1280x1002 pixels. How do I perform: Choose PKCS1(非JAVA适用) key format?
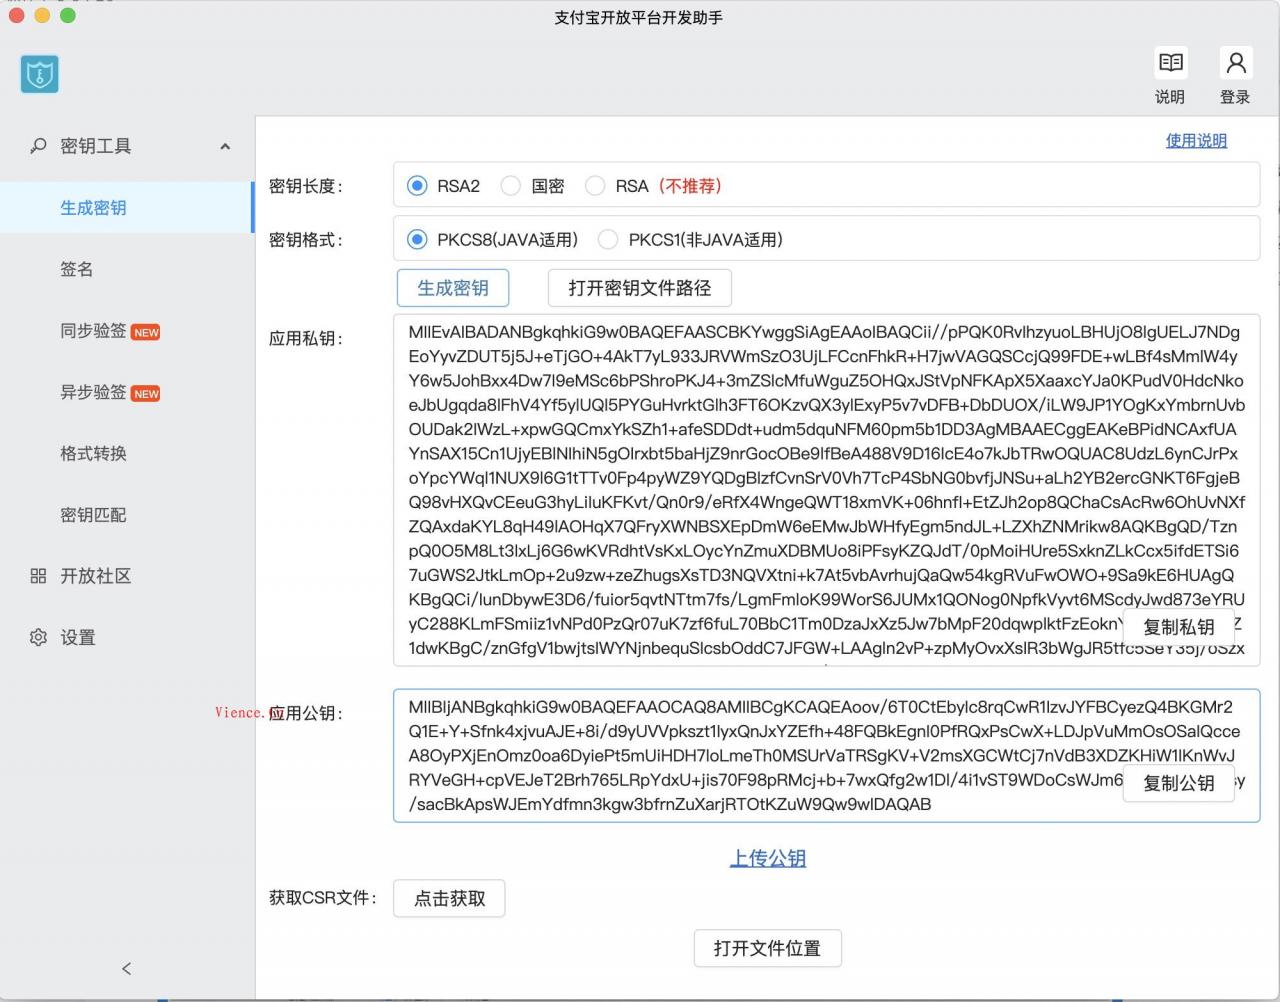(607, 240)
